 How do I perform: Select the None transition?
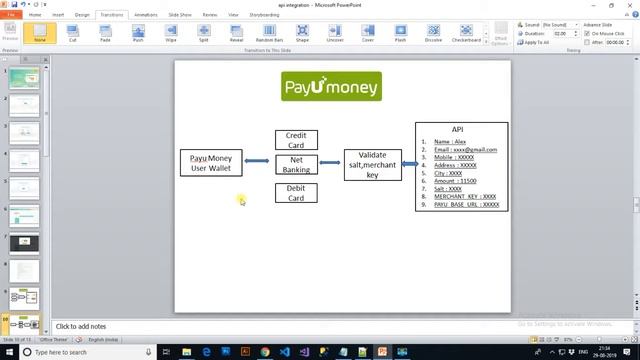(x=40, y=33)
